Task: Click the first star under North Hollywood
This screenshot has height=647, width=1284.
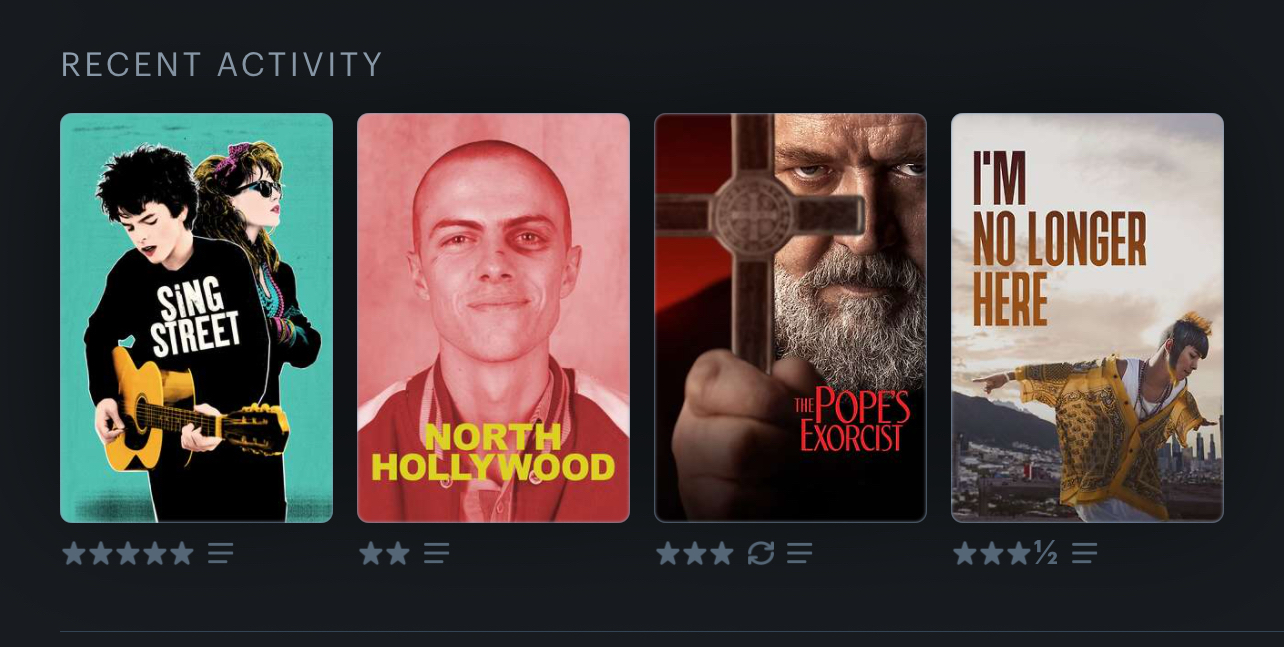Action: pyautogui.click(x=371, y=553)
